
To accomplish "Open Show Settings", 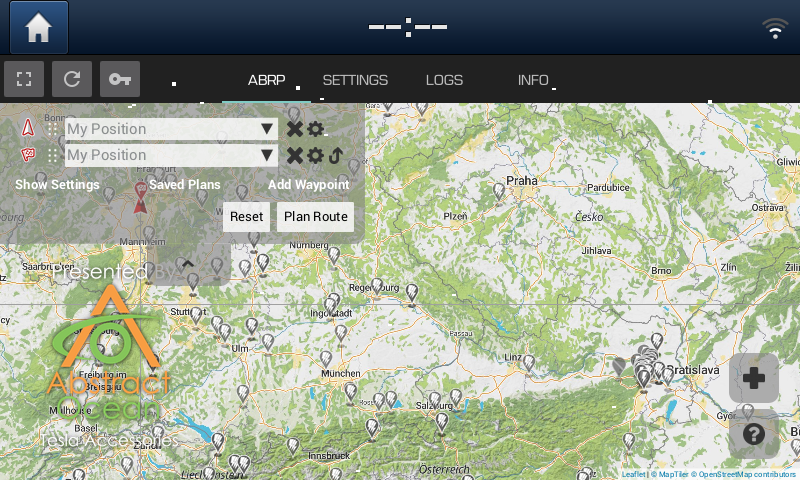I will point(57,185).
